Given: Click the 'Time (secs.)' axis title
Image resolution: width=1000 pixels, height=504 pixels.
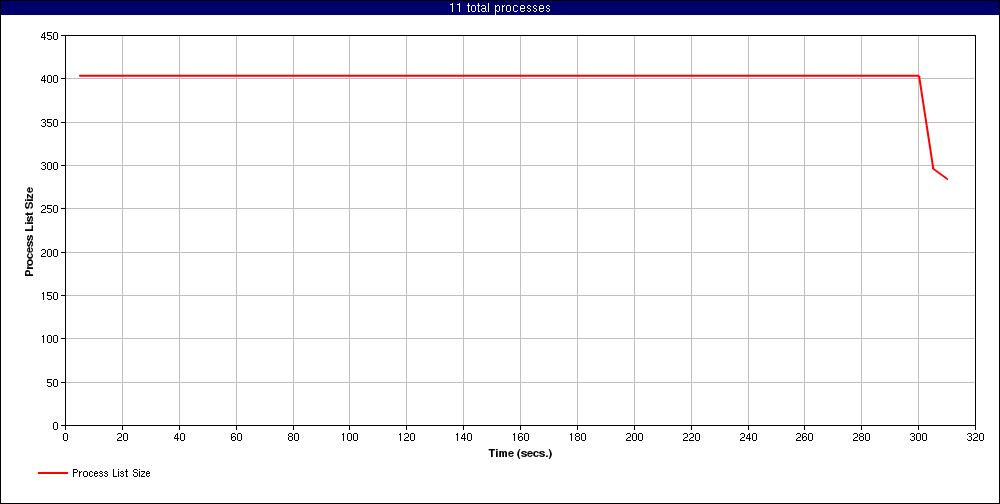Looking at the screenshot, I should point(520,454).
